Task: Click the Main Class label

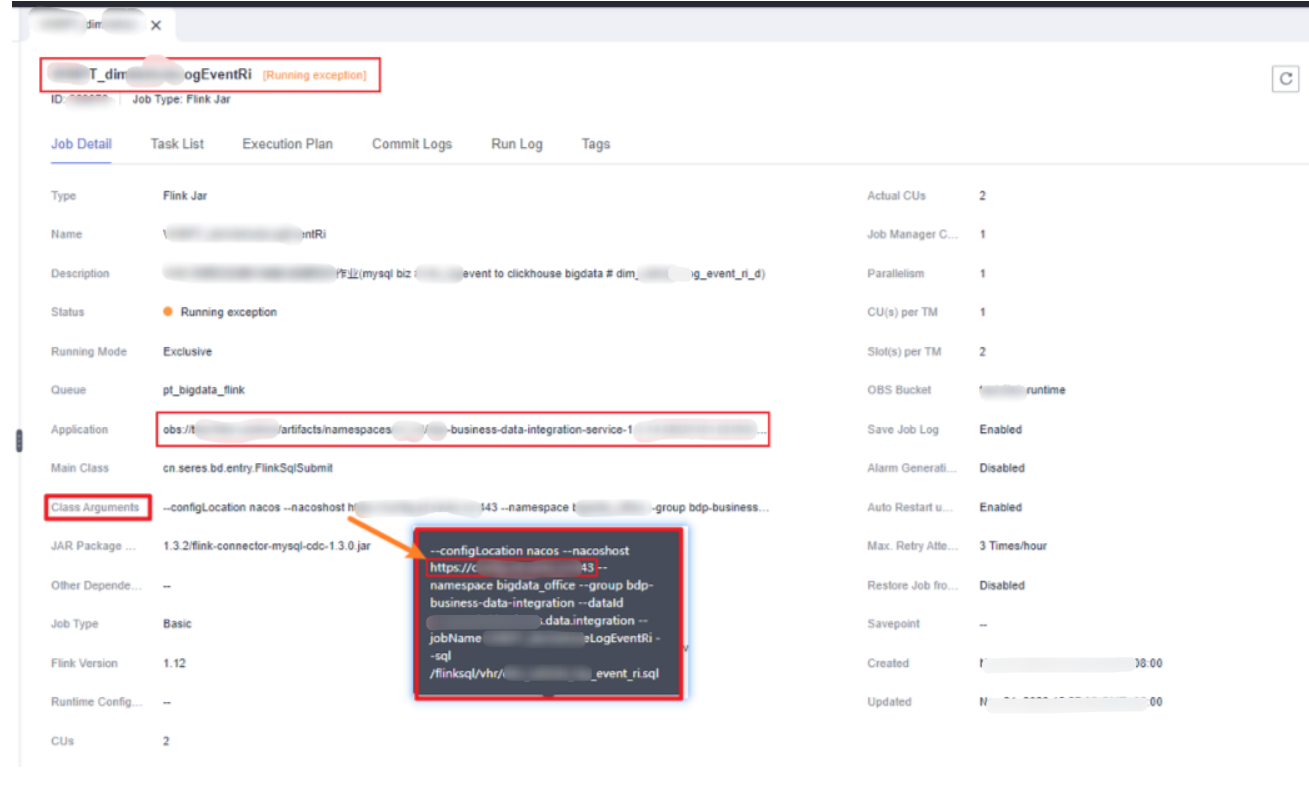Action: 80,468
